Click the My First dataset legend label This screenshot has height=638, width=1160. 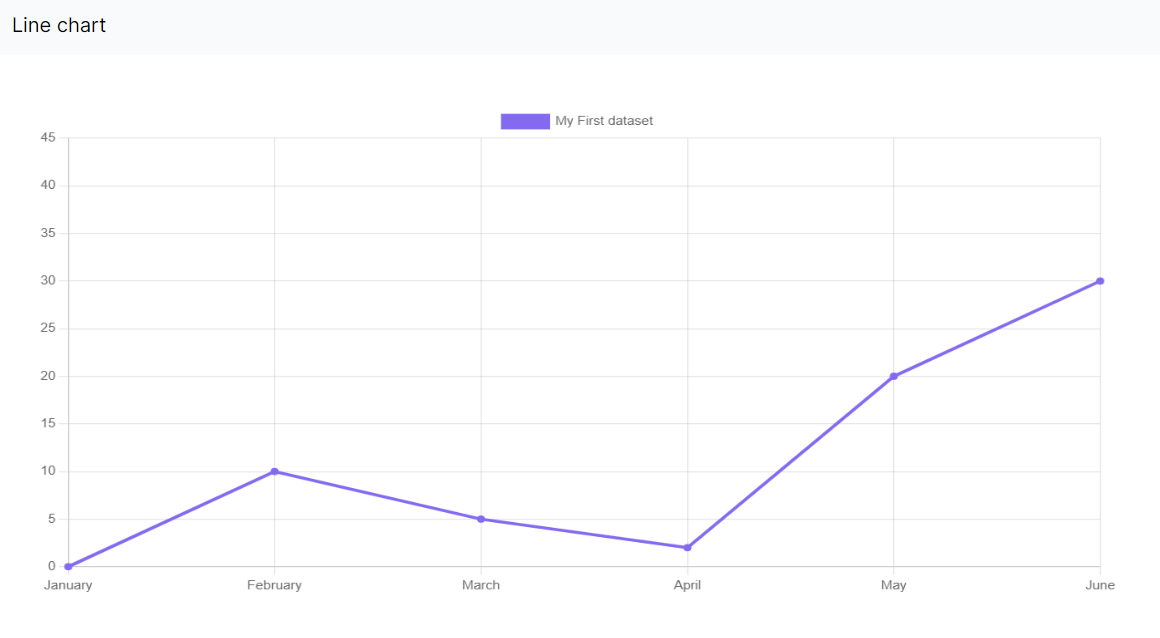point(604,121)
